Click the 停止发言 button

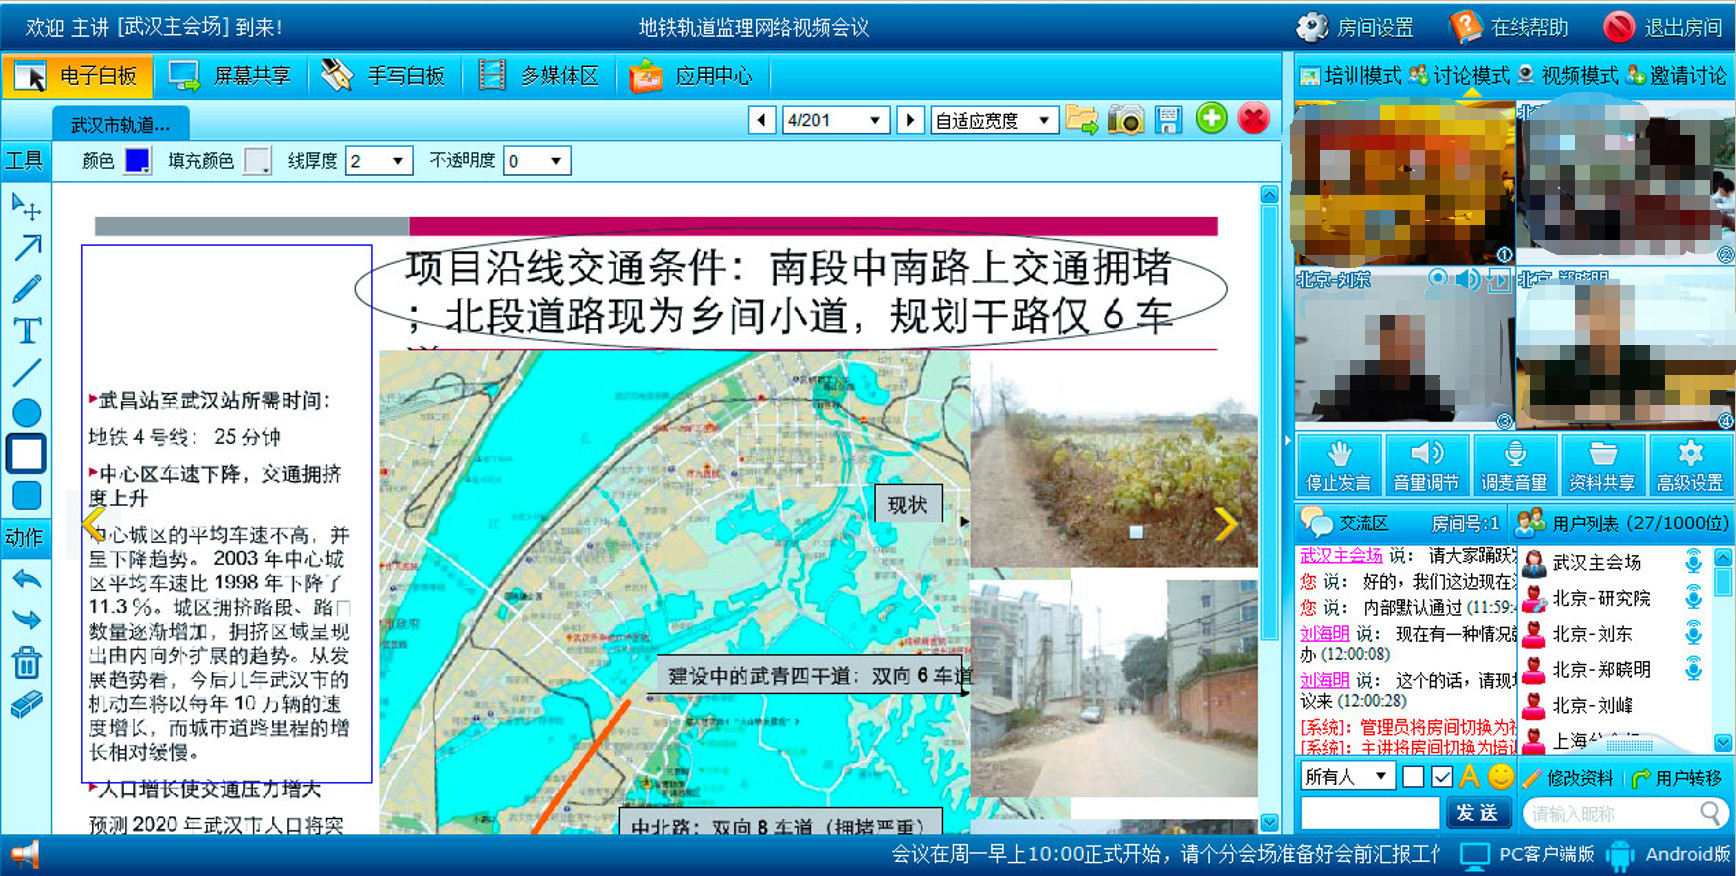(1338, 466)
